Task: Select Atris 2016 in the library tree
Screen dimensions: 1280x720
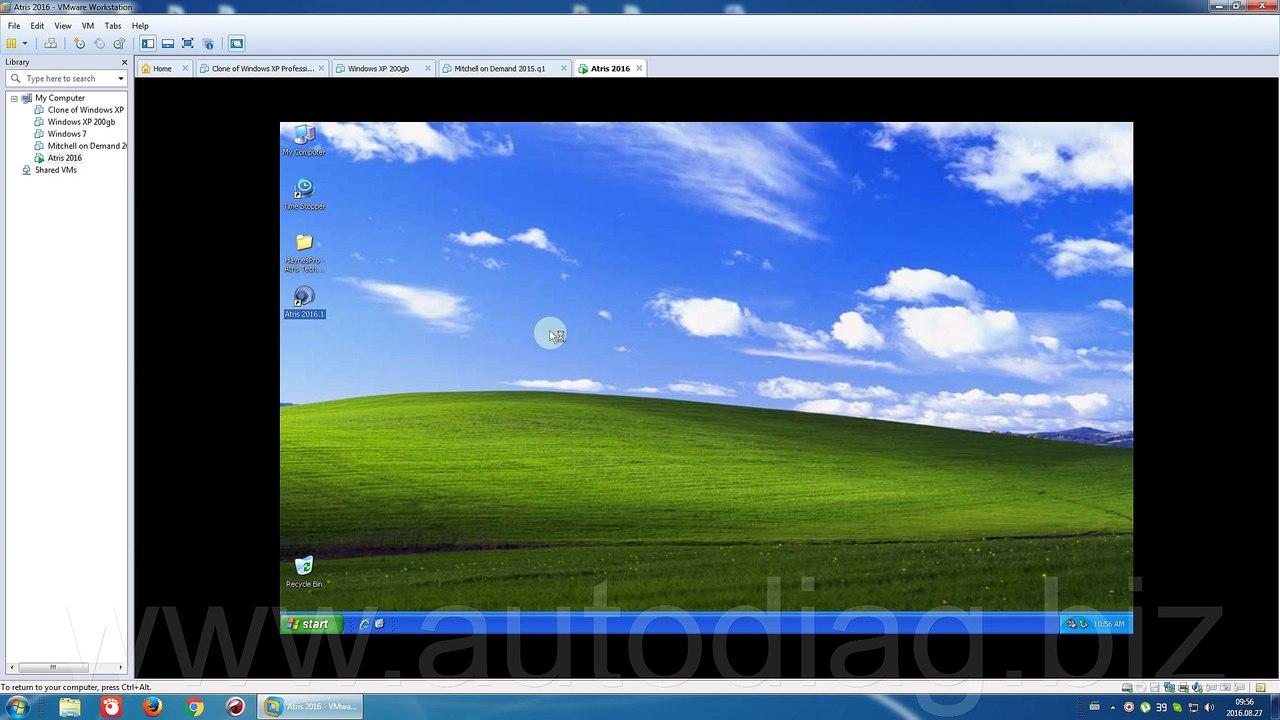Action: coord(65,158)
